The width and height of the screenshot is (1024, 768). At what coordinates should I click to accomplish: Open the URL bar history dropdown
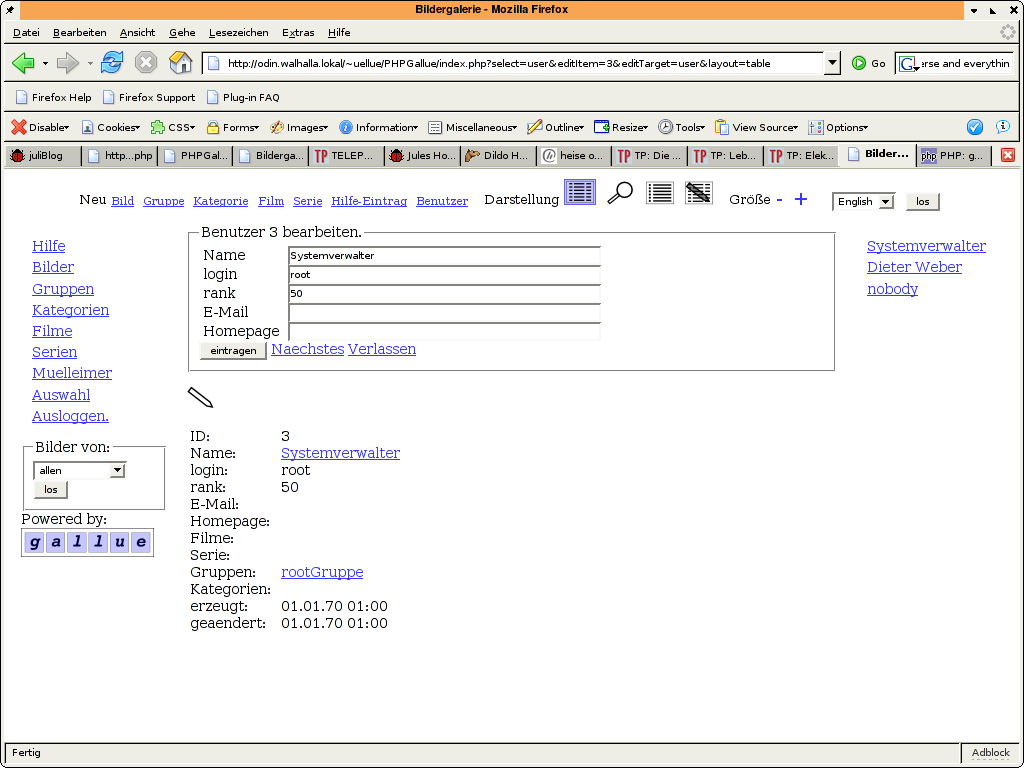(832, 63)
